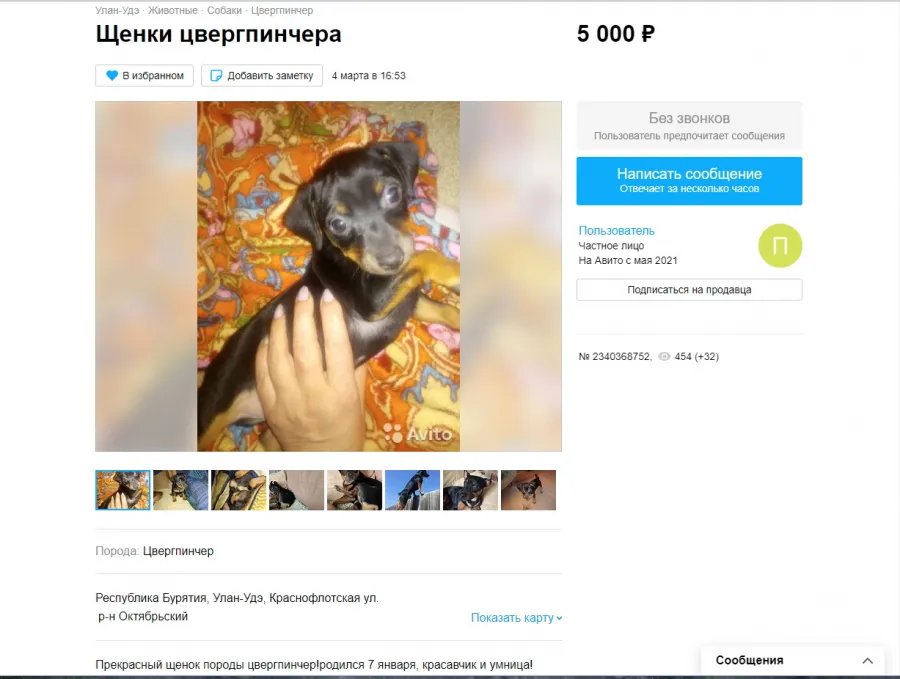
Task: Click the eye views counter icon
Action: [x=664, y=356]
